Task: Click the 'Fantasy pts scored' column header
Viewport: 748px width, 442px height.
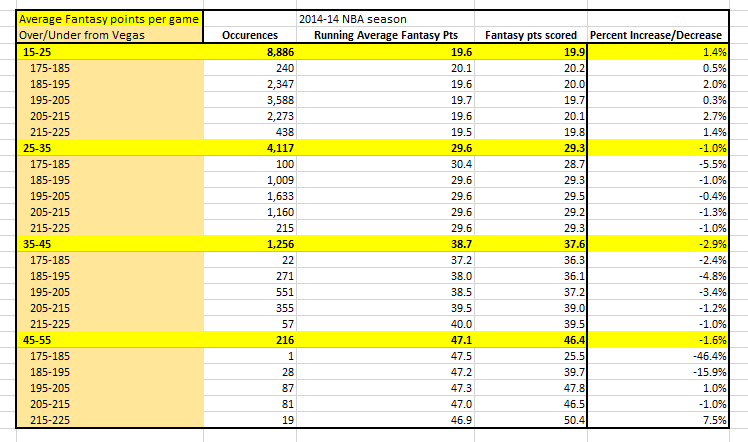Action: [x=530, y=35]
